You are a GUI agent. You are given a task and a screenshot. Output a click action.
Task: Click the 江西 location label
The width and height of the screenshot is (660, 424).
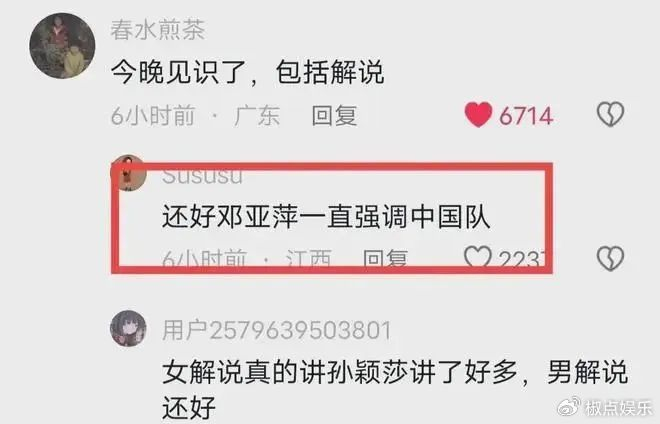309,258
